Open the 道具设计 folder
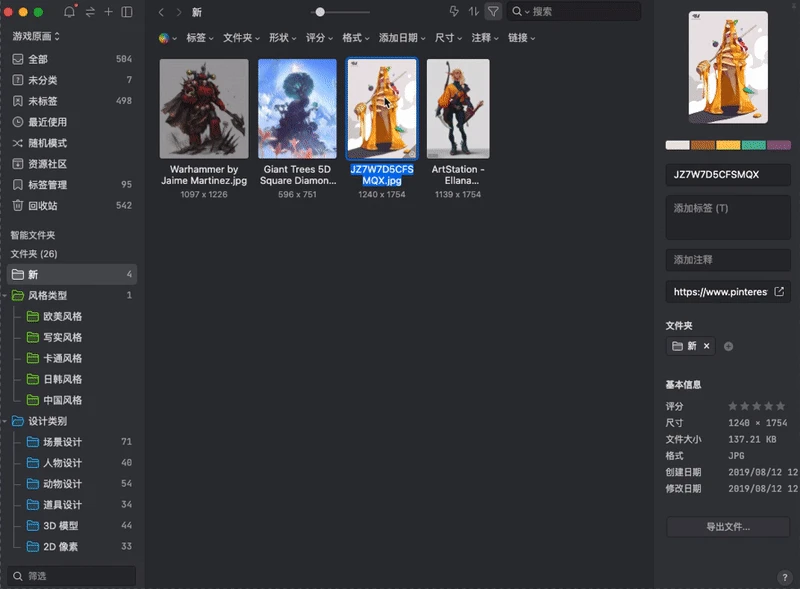The width and height of the screenshot is (800, 589). 72,505
